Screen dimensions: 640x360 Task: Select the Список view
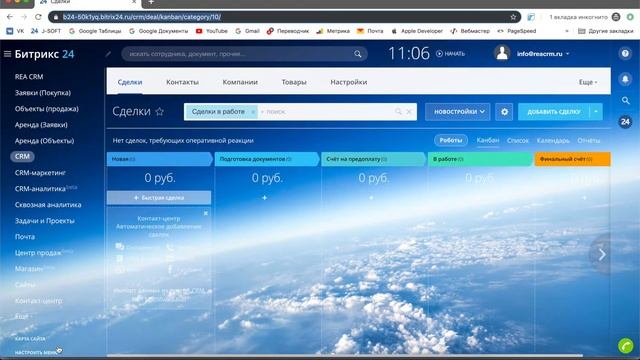(518, 140)
